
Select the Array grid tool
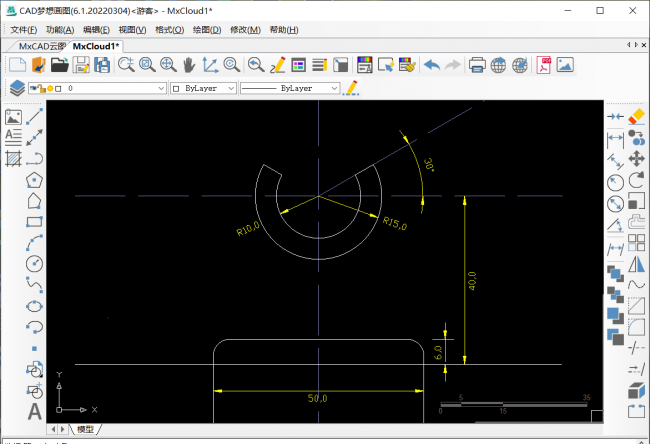point(636,243)
